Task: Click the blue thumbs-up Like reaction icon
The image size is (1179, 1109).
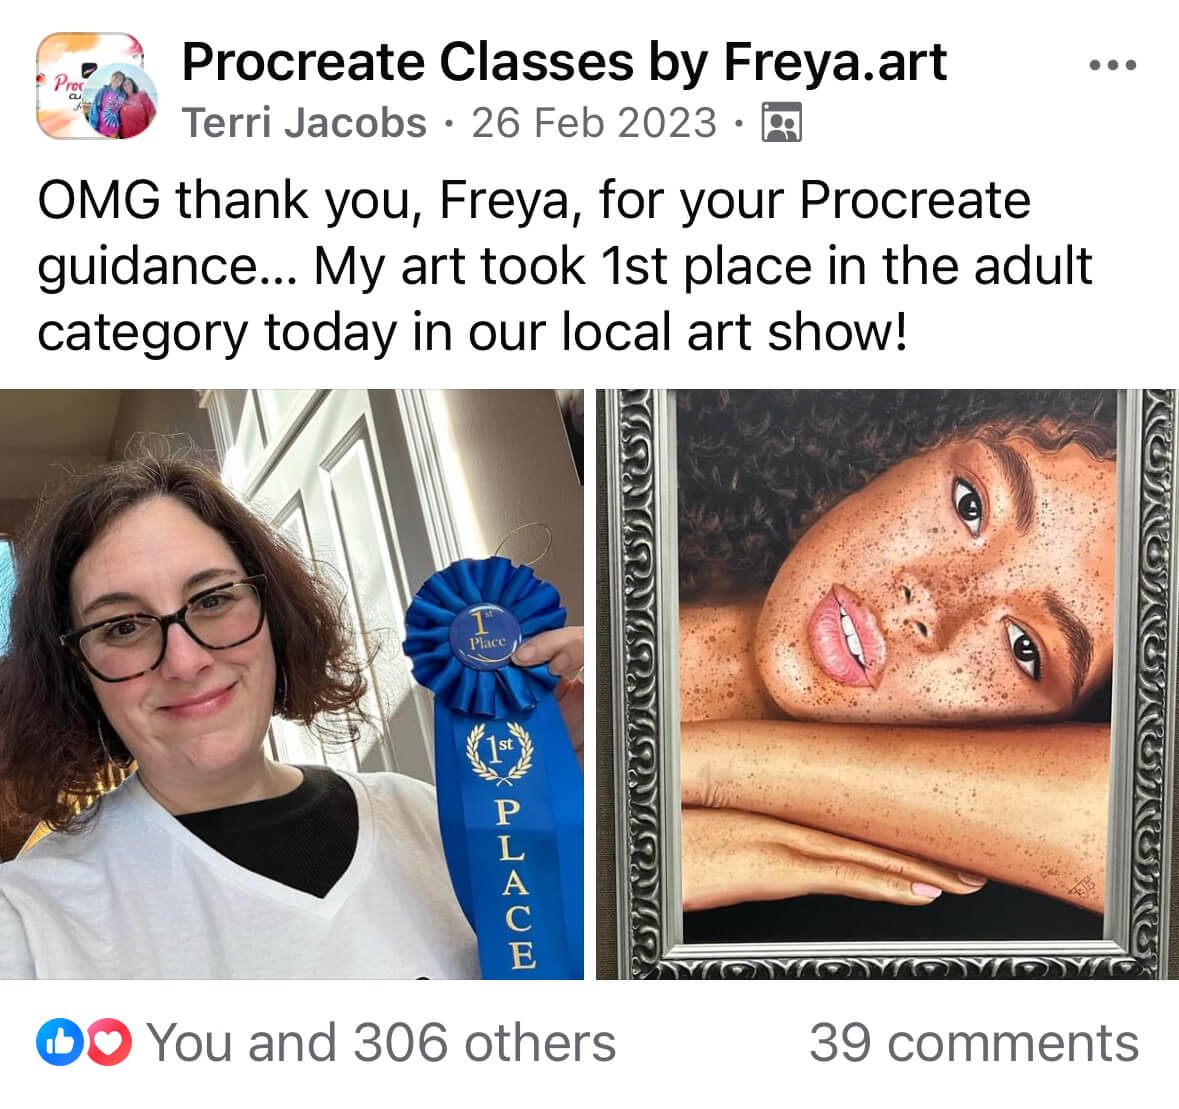Action: pos(59,1042)
